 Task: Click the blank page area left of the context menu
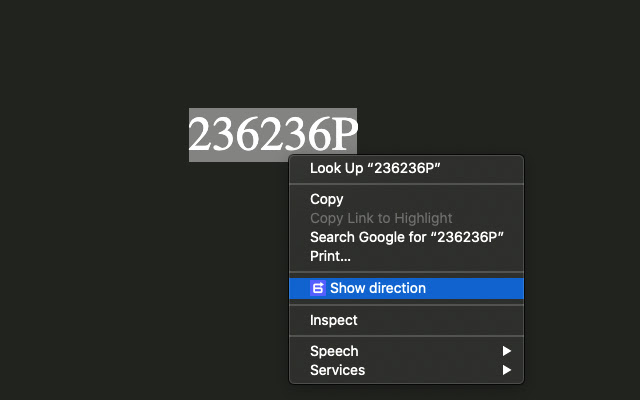point(150,280)
